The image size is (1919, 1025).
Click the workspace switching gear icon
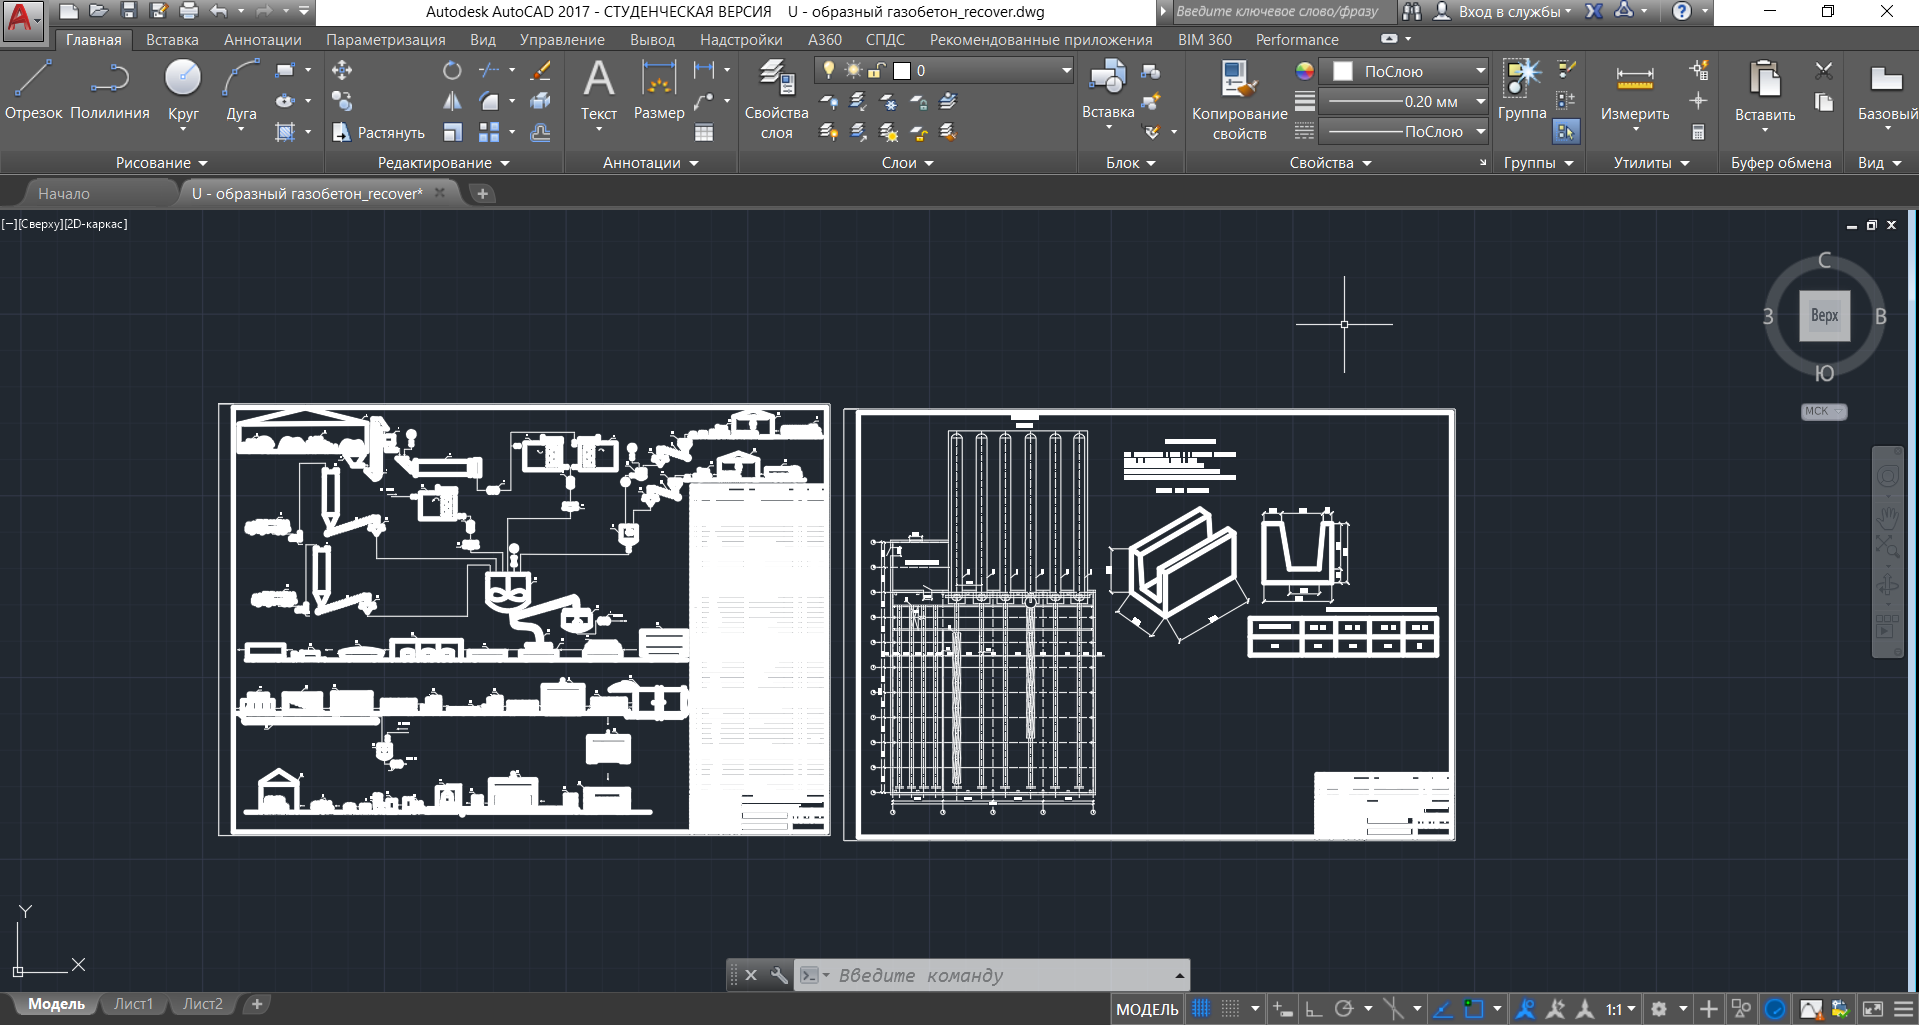pyautogui.click(x=1659, y=1009)
